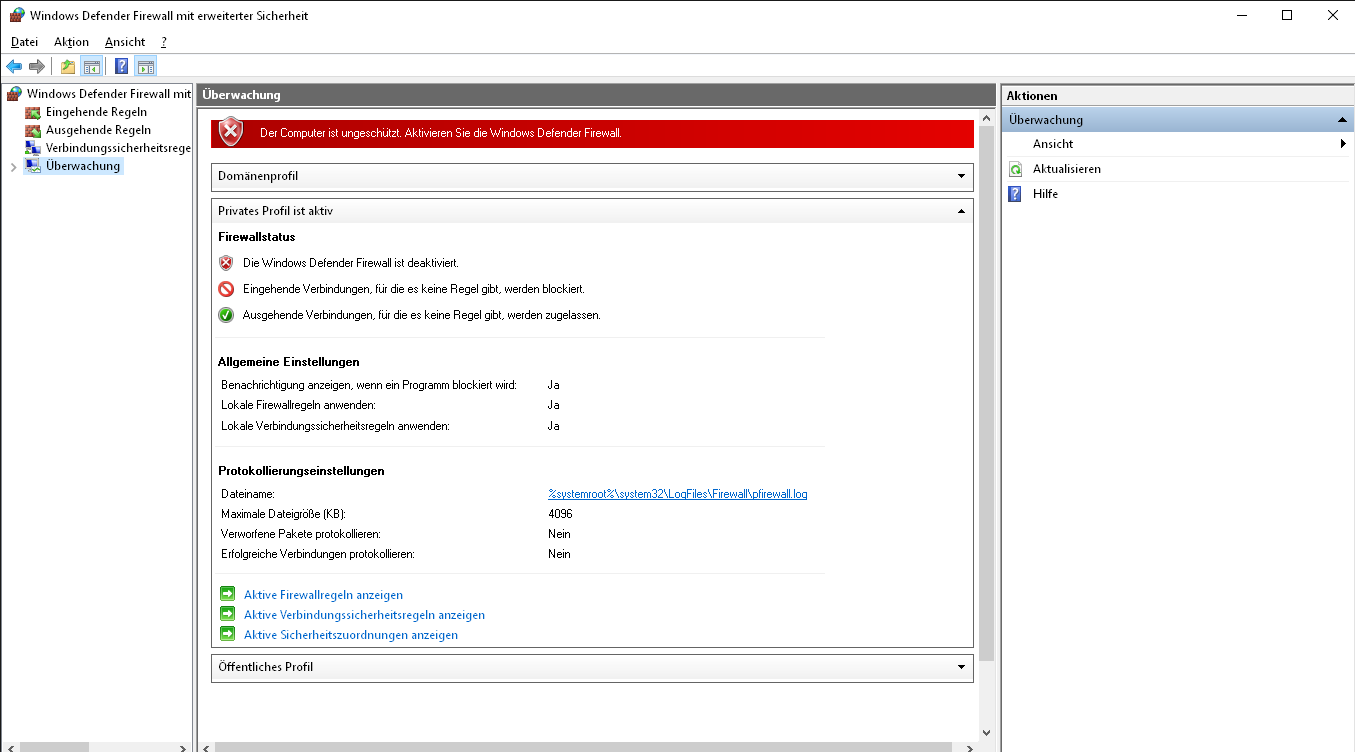Click the green check icon for Ausgehende Verbindungen
The image size is (1355, 752).
pos(226,315)
